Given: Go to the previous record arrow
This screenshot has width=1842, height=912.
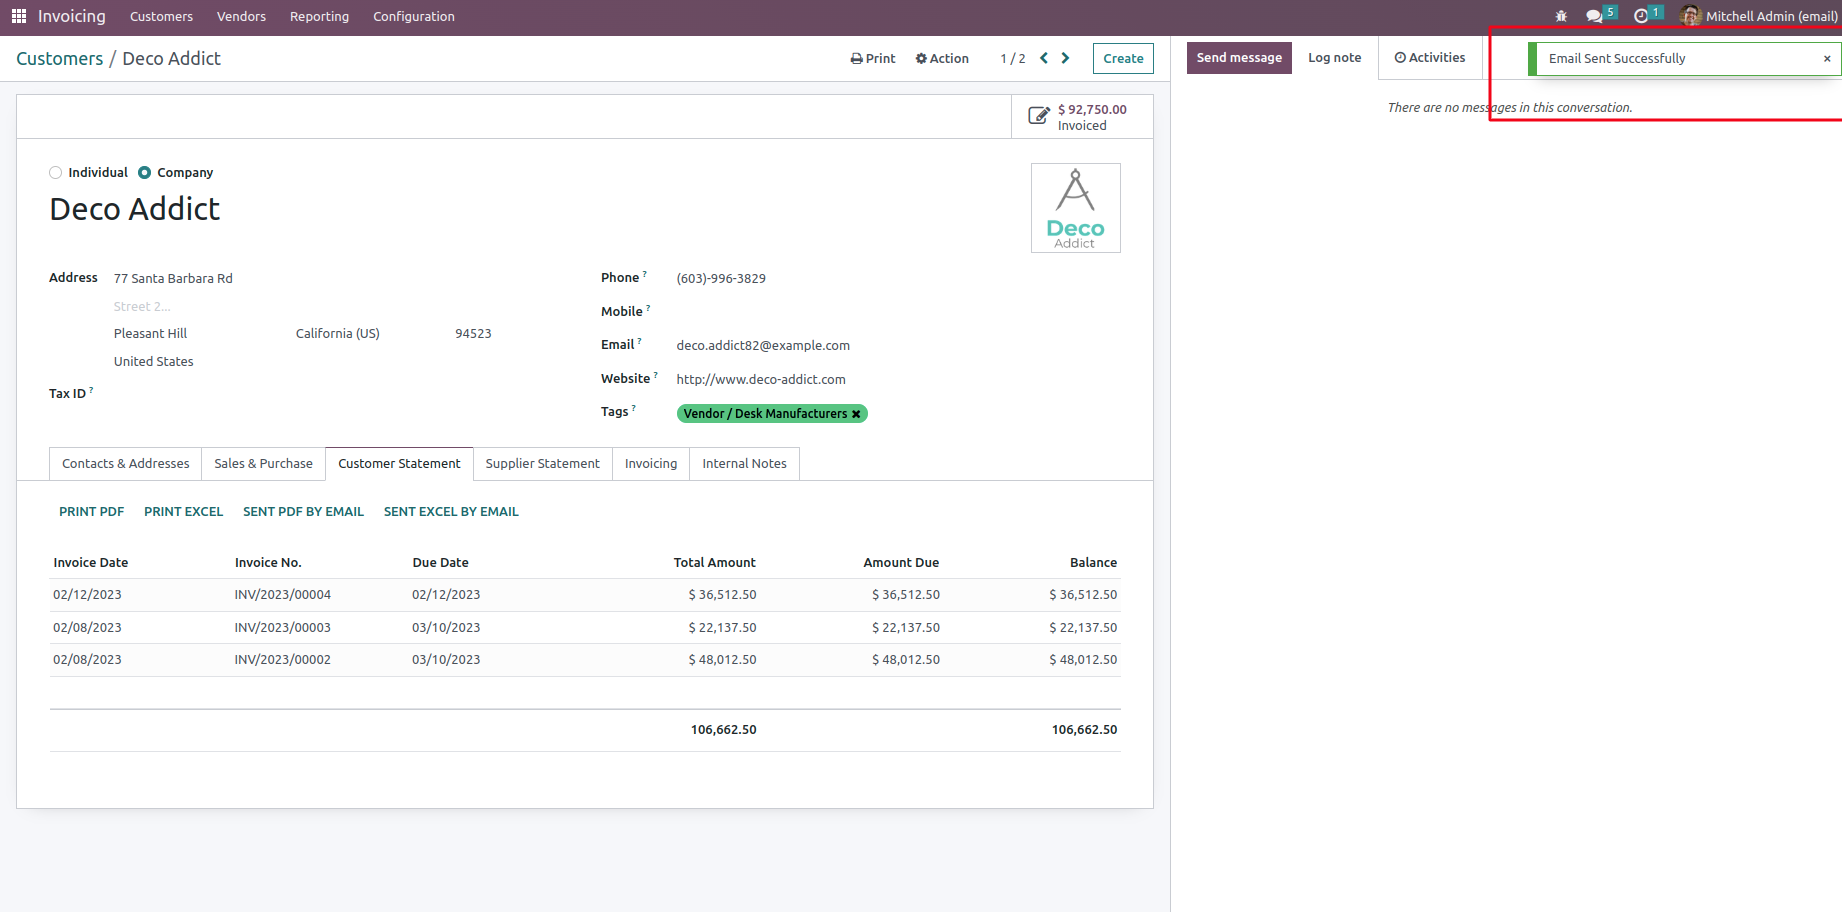Looking at the screenshot, I should pos(1044,58).
